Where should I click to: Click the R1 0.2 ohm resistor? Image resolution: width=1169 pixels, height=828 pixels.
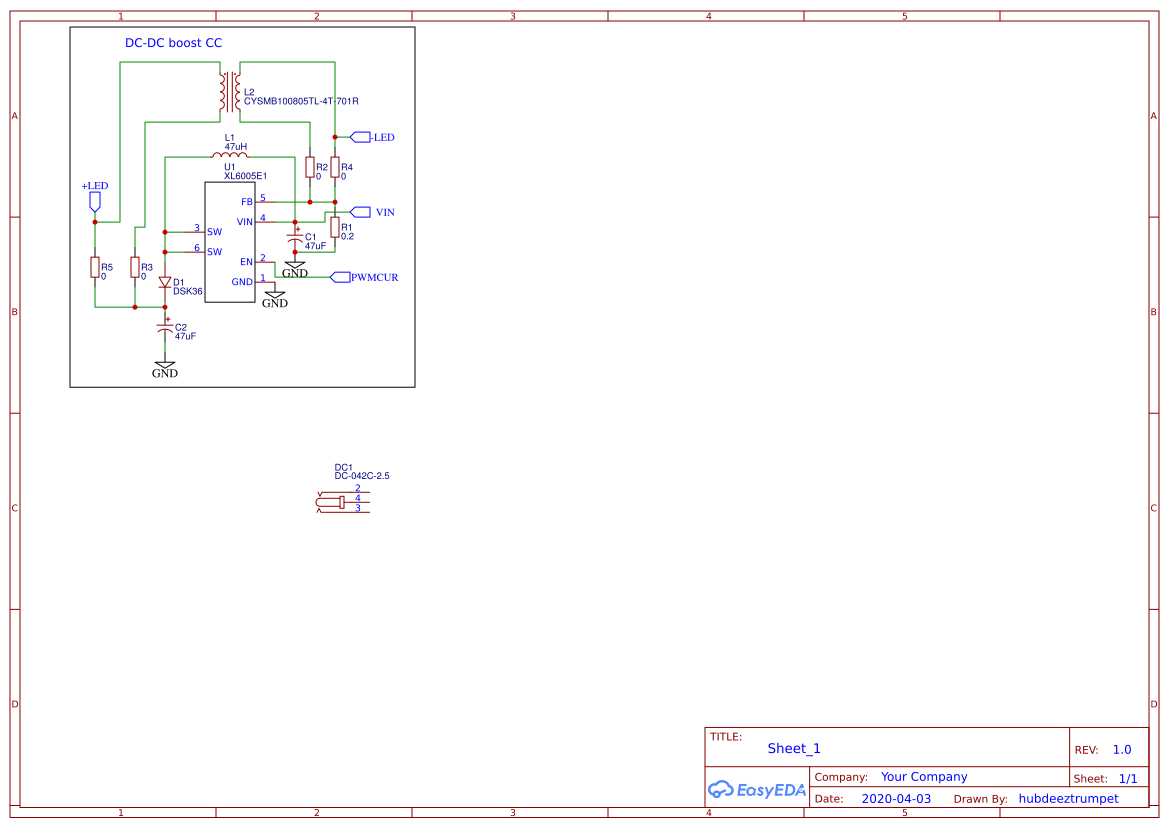pos(335,228)
